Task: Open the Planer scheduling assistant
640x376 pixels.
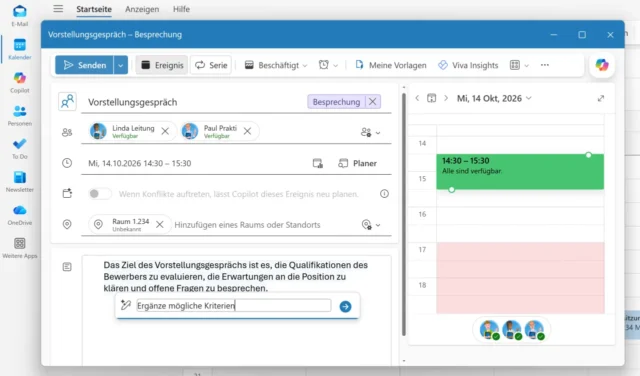Action: coord(358,163)
